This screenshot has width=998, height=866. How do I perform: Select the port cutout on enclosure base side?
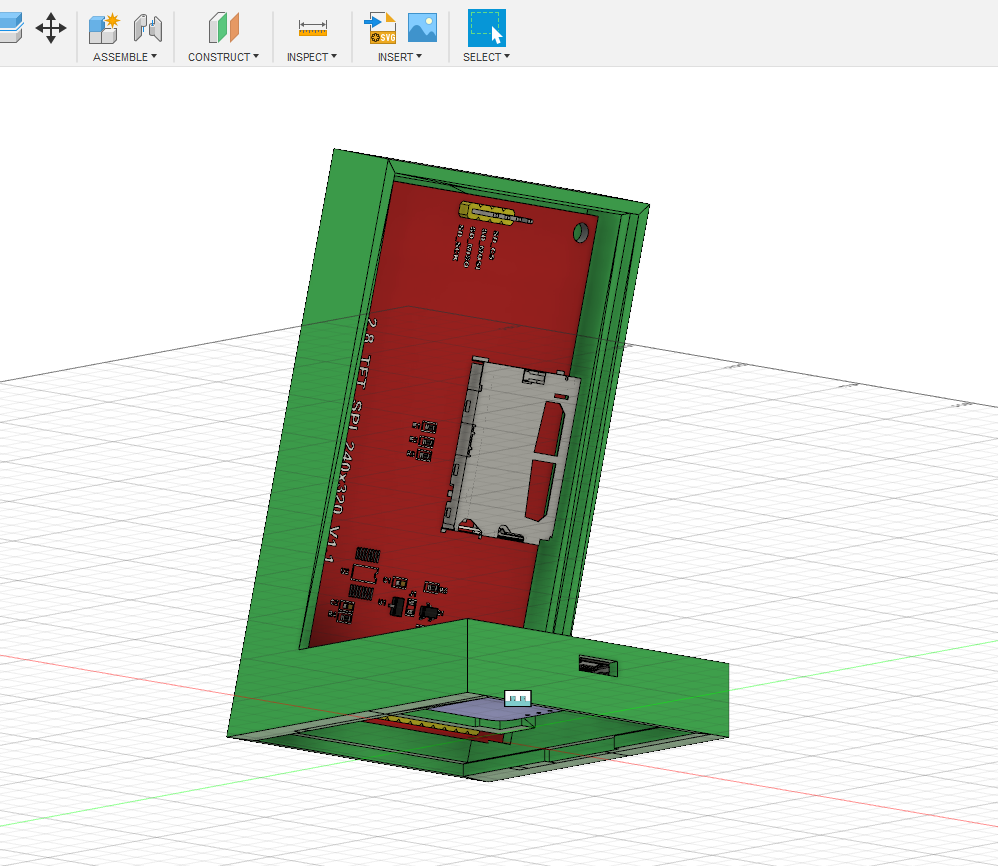click(599, 665)
